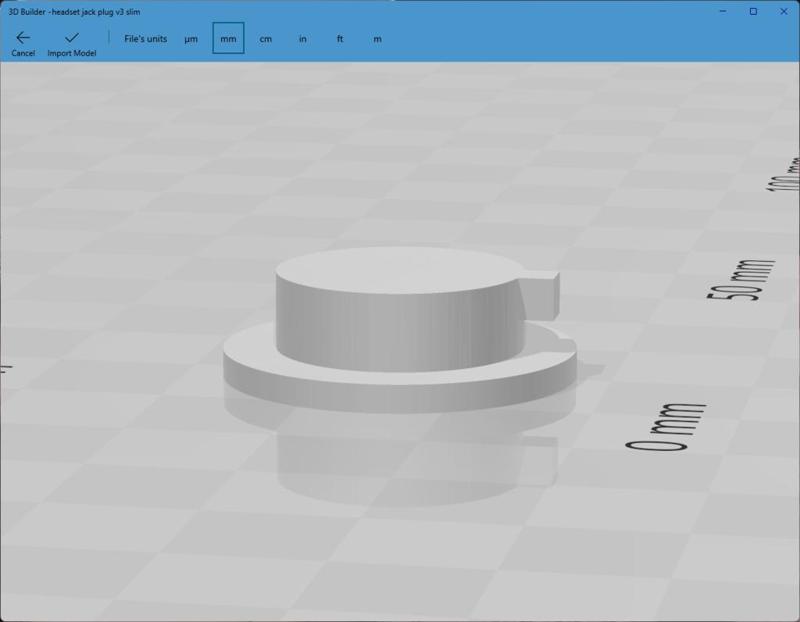Select mm as file's units
This screenshot has width=800, height=622.
click(228, 38)
